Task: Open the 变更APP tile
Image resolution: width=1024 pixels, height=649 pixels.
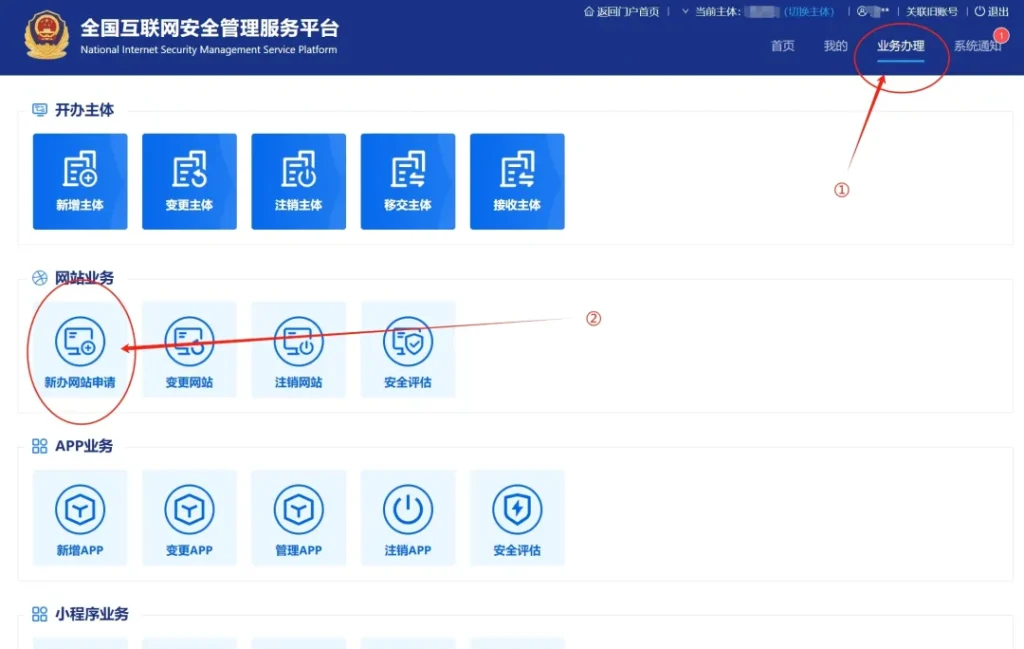Action: point(189,518)
